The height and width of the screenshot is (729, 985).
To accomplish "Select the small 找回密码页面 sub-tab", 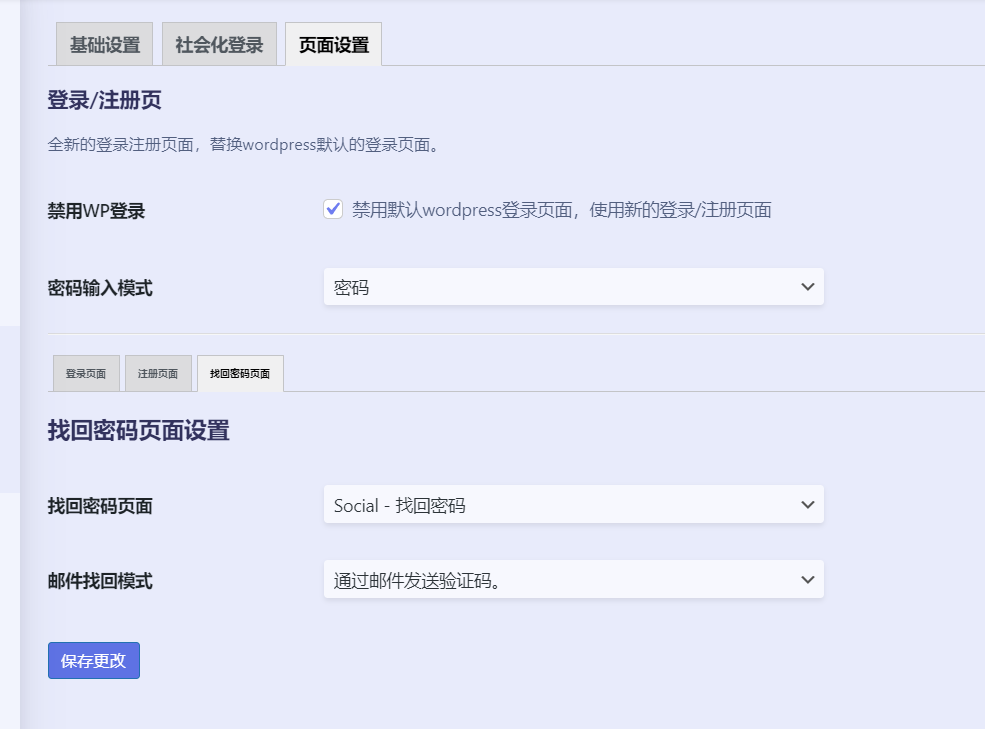I will pyautogui.click(x=240, y=374).
